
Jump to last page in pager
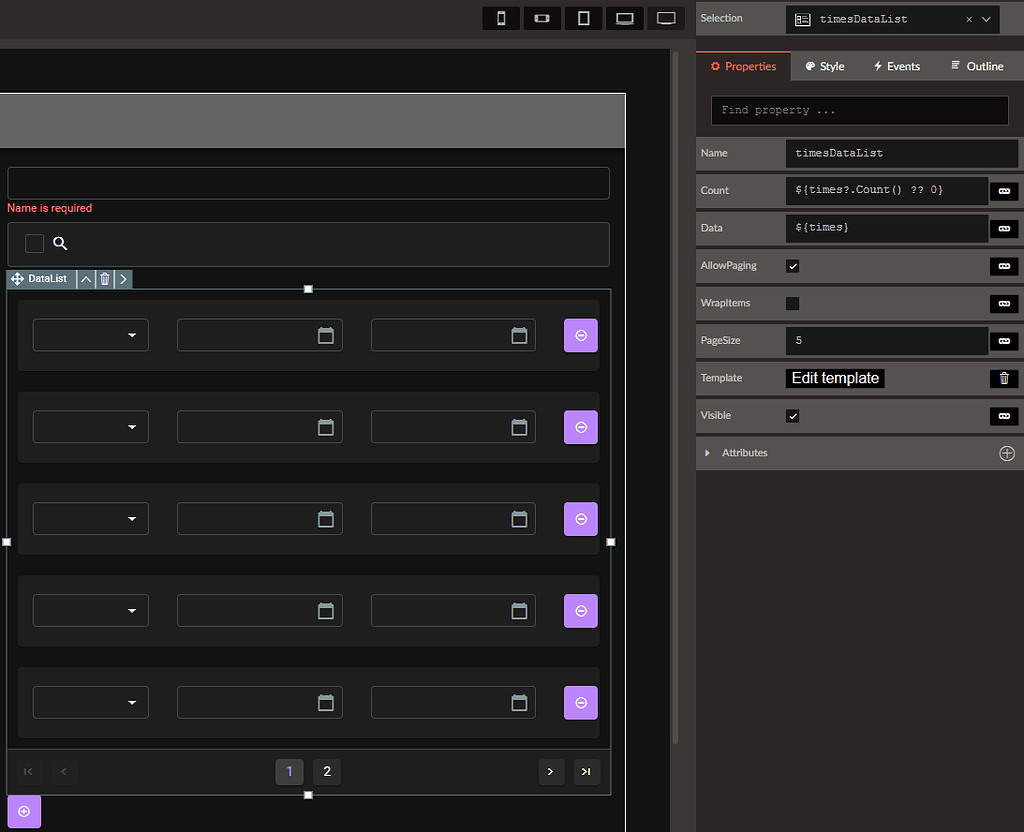(586, 772)
